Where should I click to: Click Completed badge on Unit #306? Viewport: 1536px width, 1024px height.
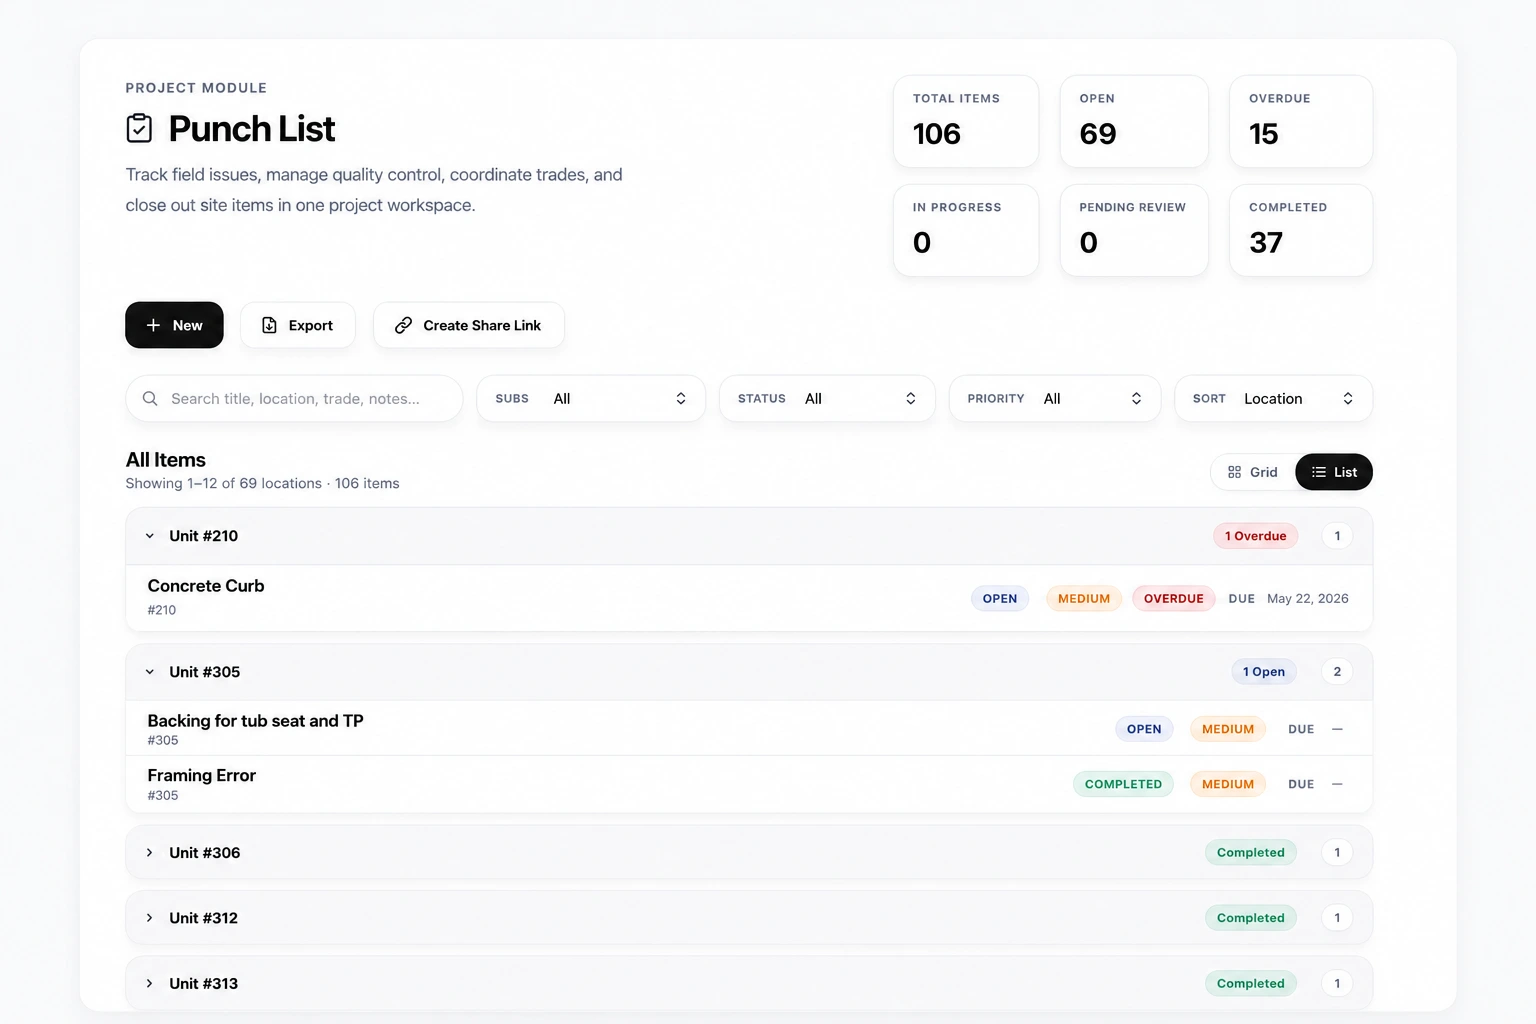[x=1251, y=853]
